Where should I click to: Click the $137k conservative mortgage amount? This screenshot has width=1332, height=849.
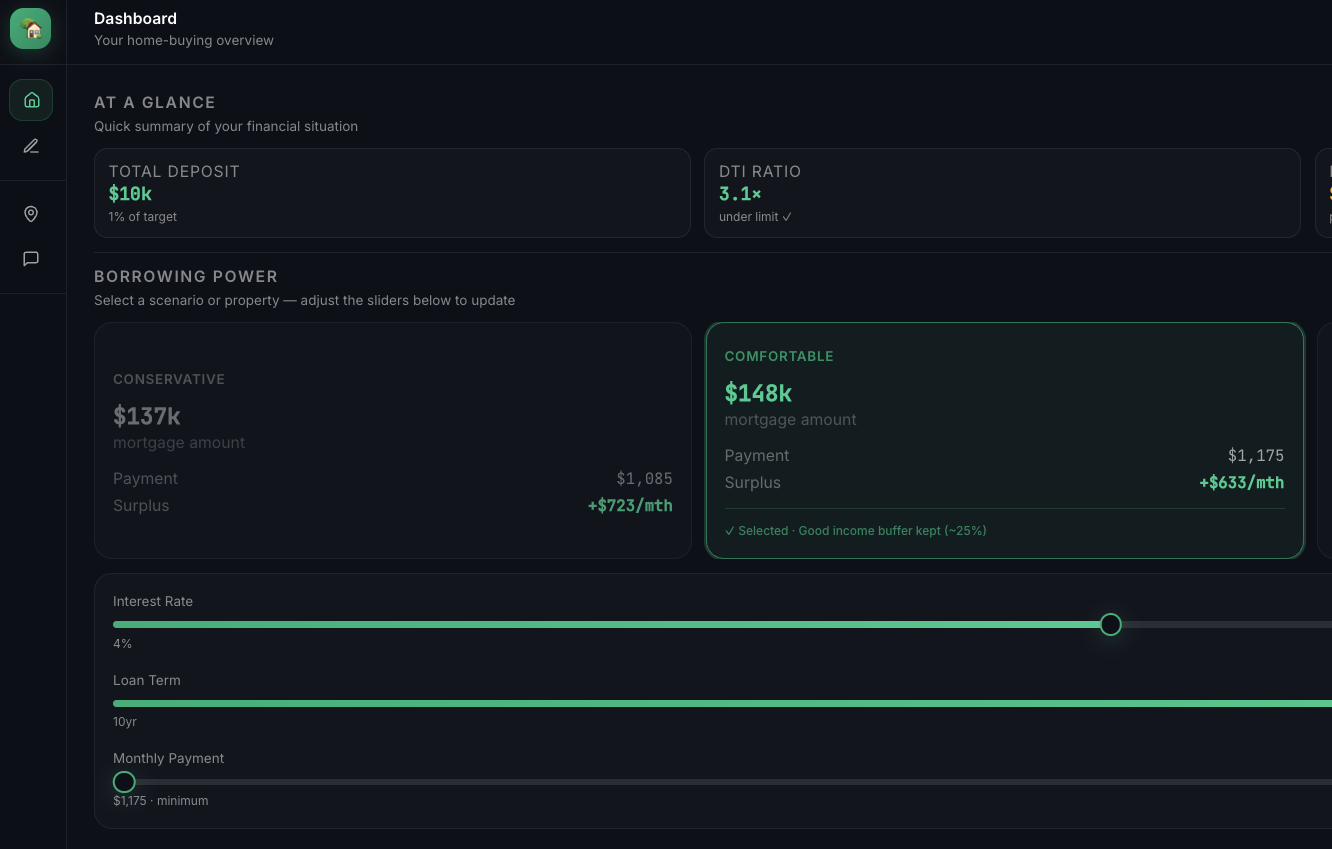click(x=147, y=416)
